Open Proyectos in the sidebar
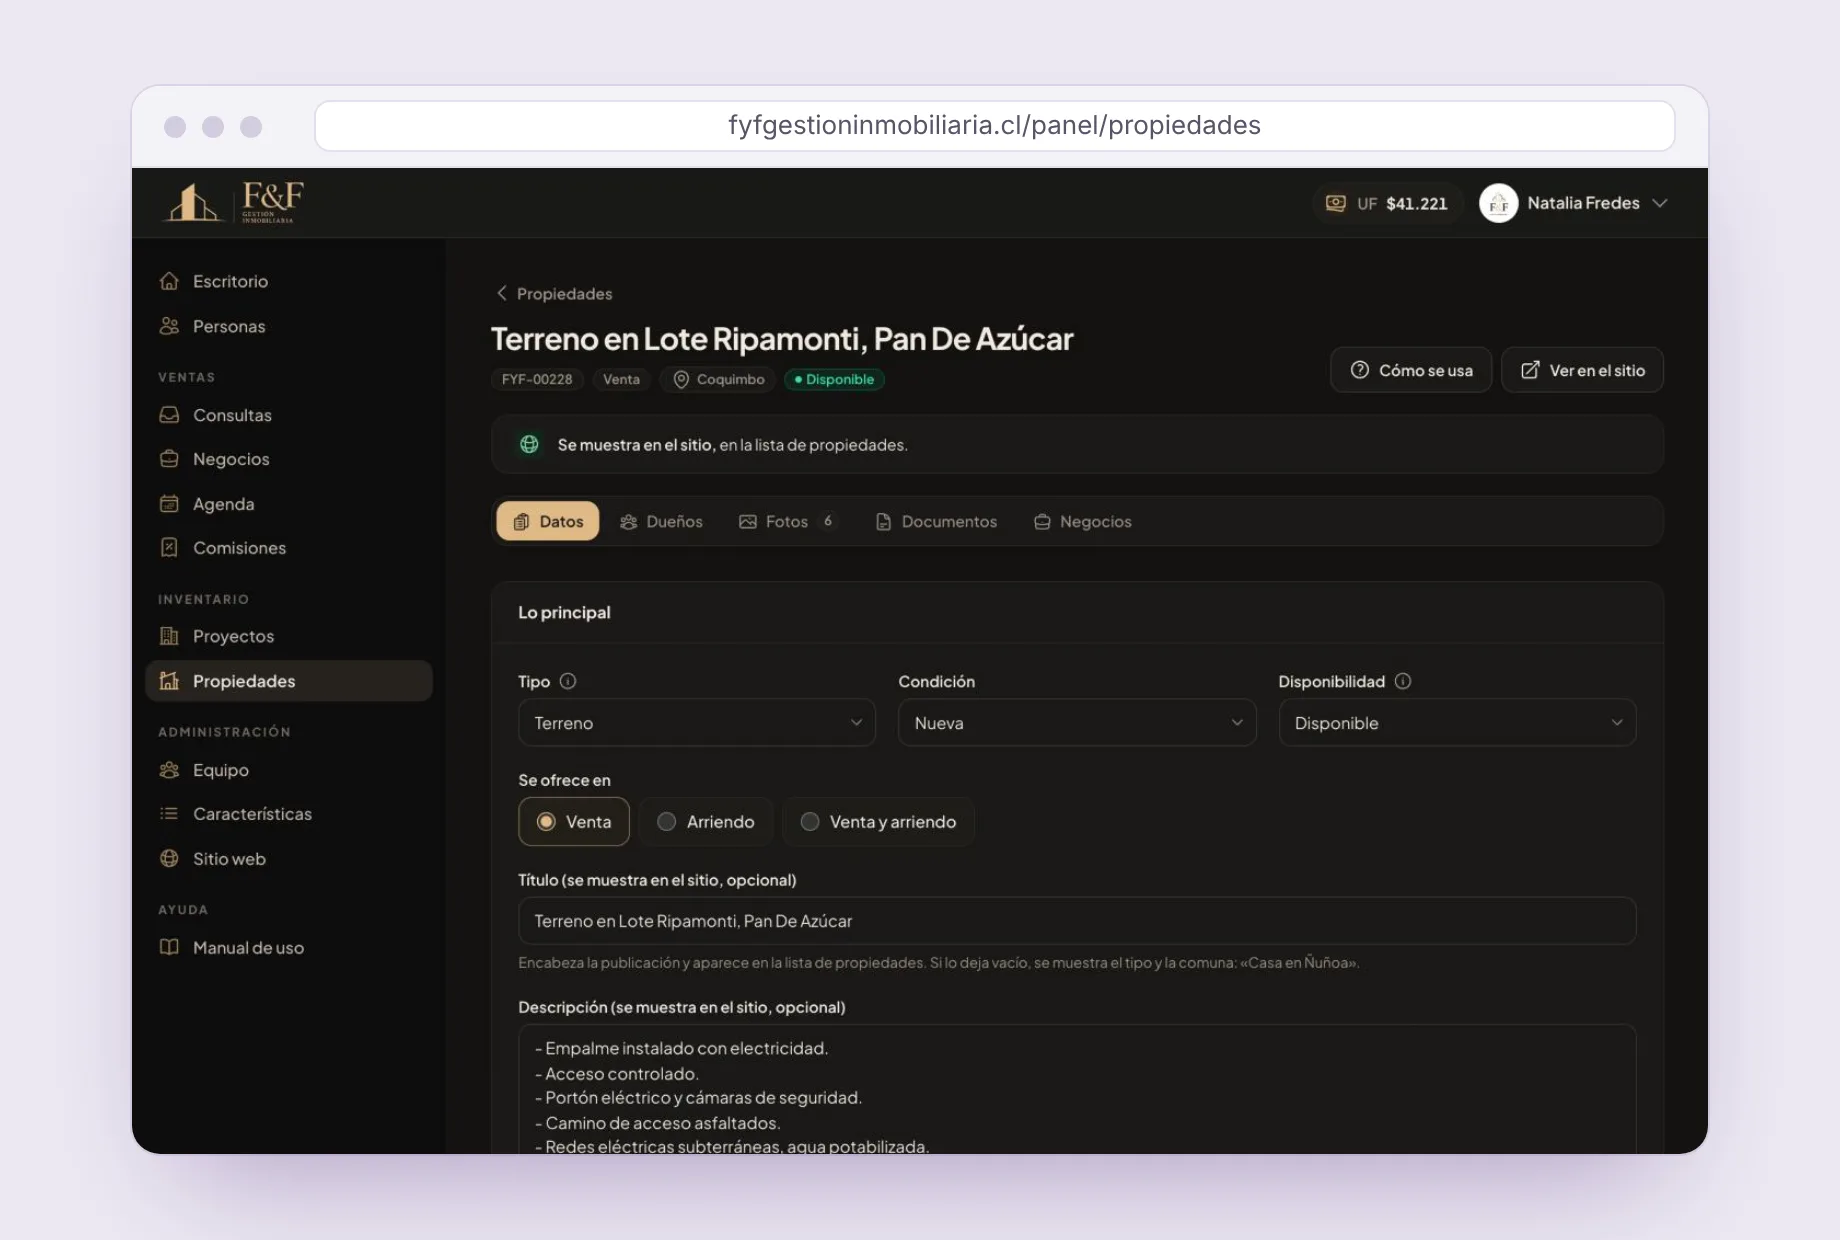1840x1240 pixels. (289, 636)
